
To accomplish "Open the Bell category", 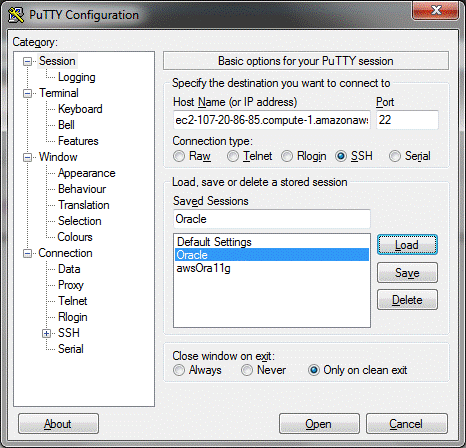I will coord(66,125).
